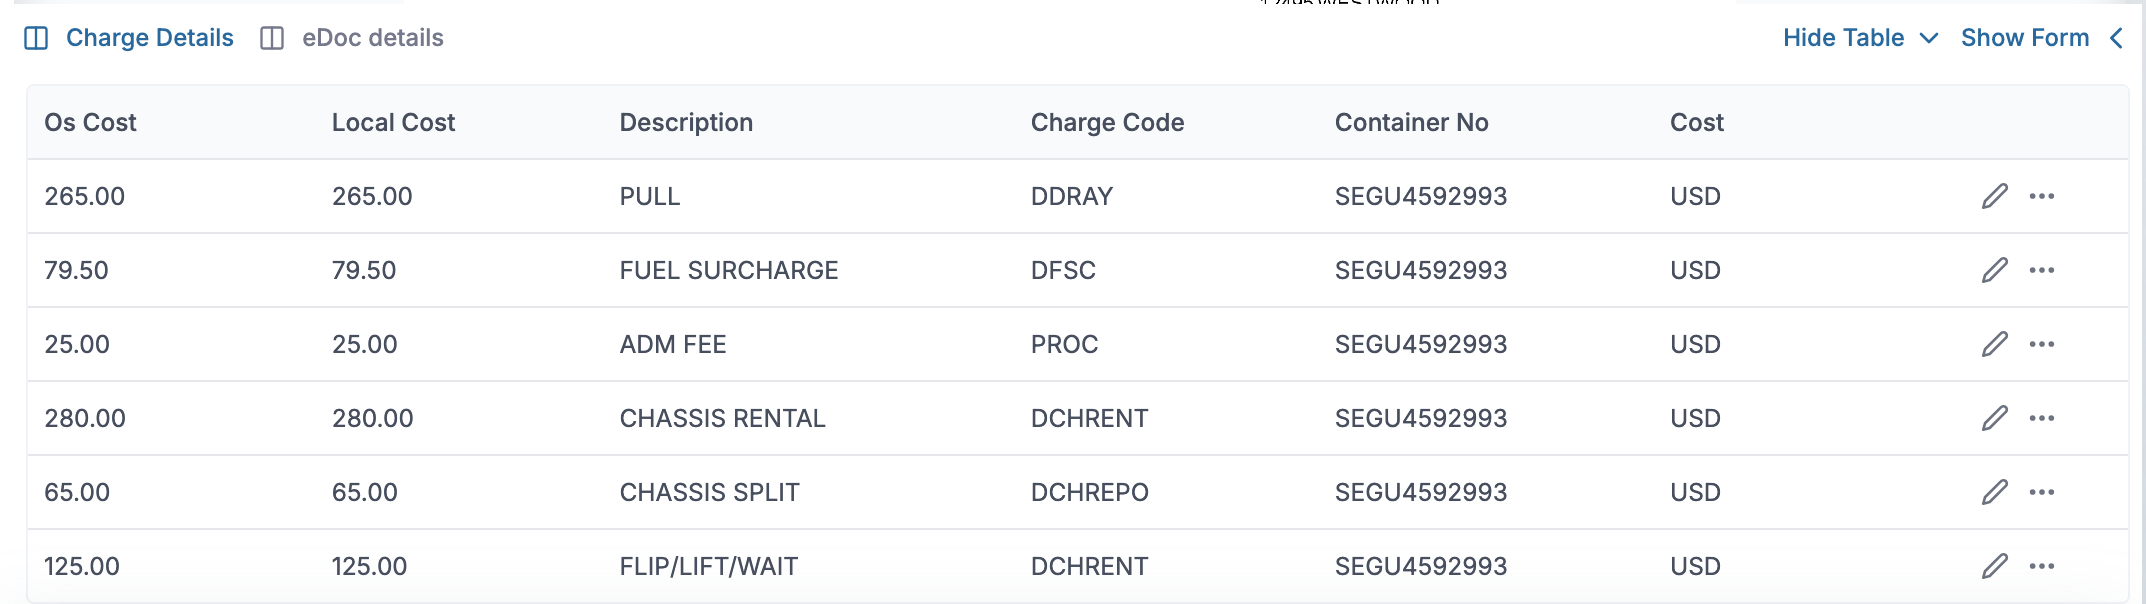This screenshot has width=2146, height=604.
Task: Click edit pencil for CHASSIS RENTAL row
Action: (1994, 418)
